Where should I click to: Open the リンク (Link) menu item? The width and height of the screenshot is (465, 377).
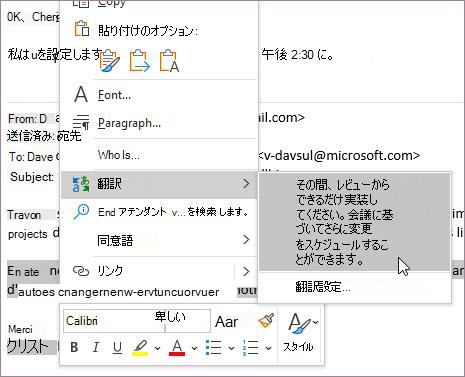pyautogui.click(x=147, y=271)
